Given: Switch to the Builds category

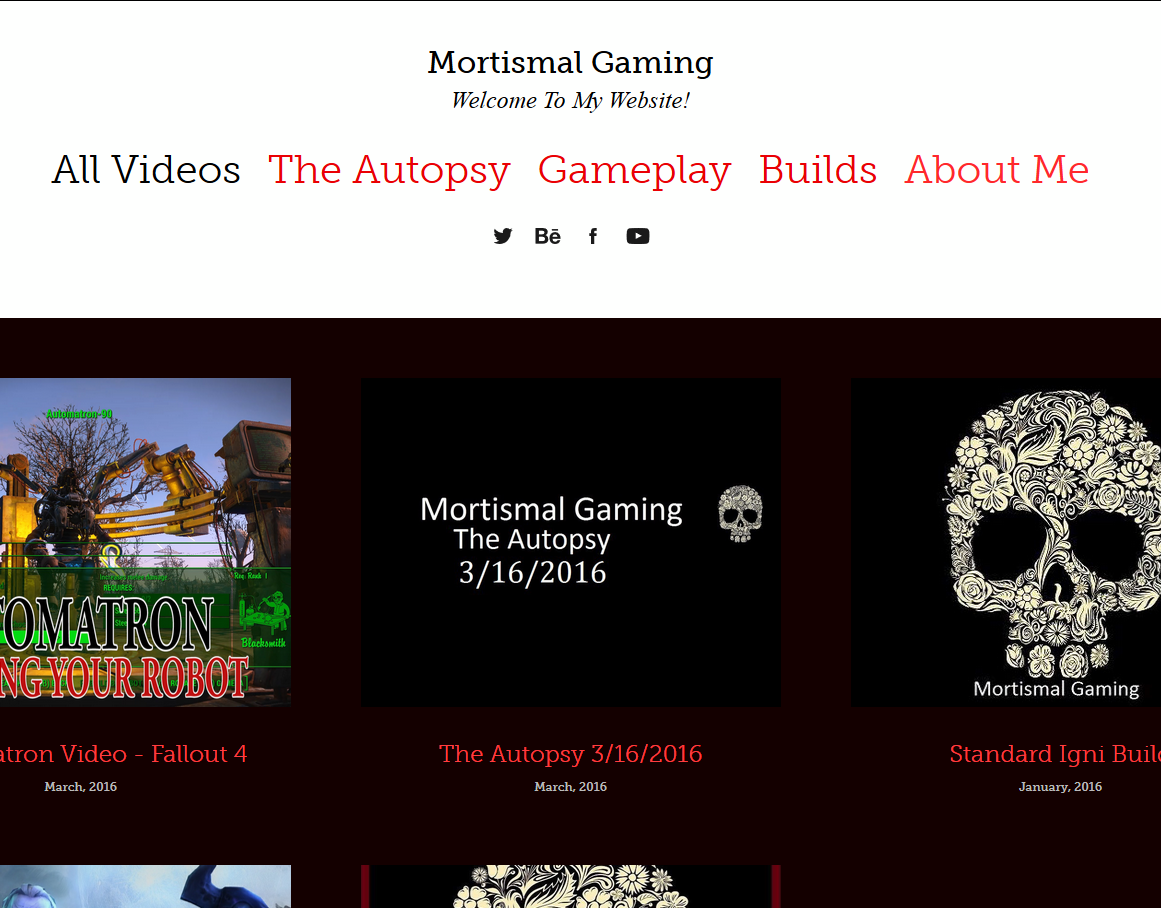Looking at the screenshot, I should (x=818, y=170).
